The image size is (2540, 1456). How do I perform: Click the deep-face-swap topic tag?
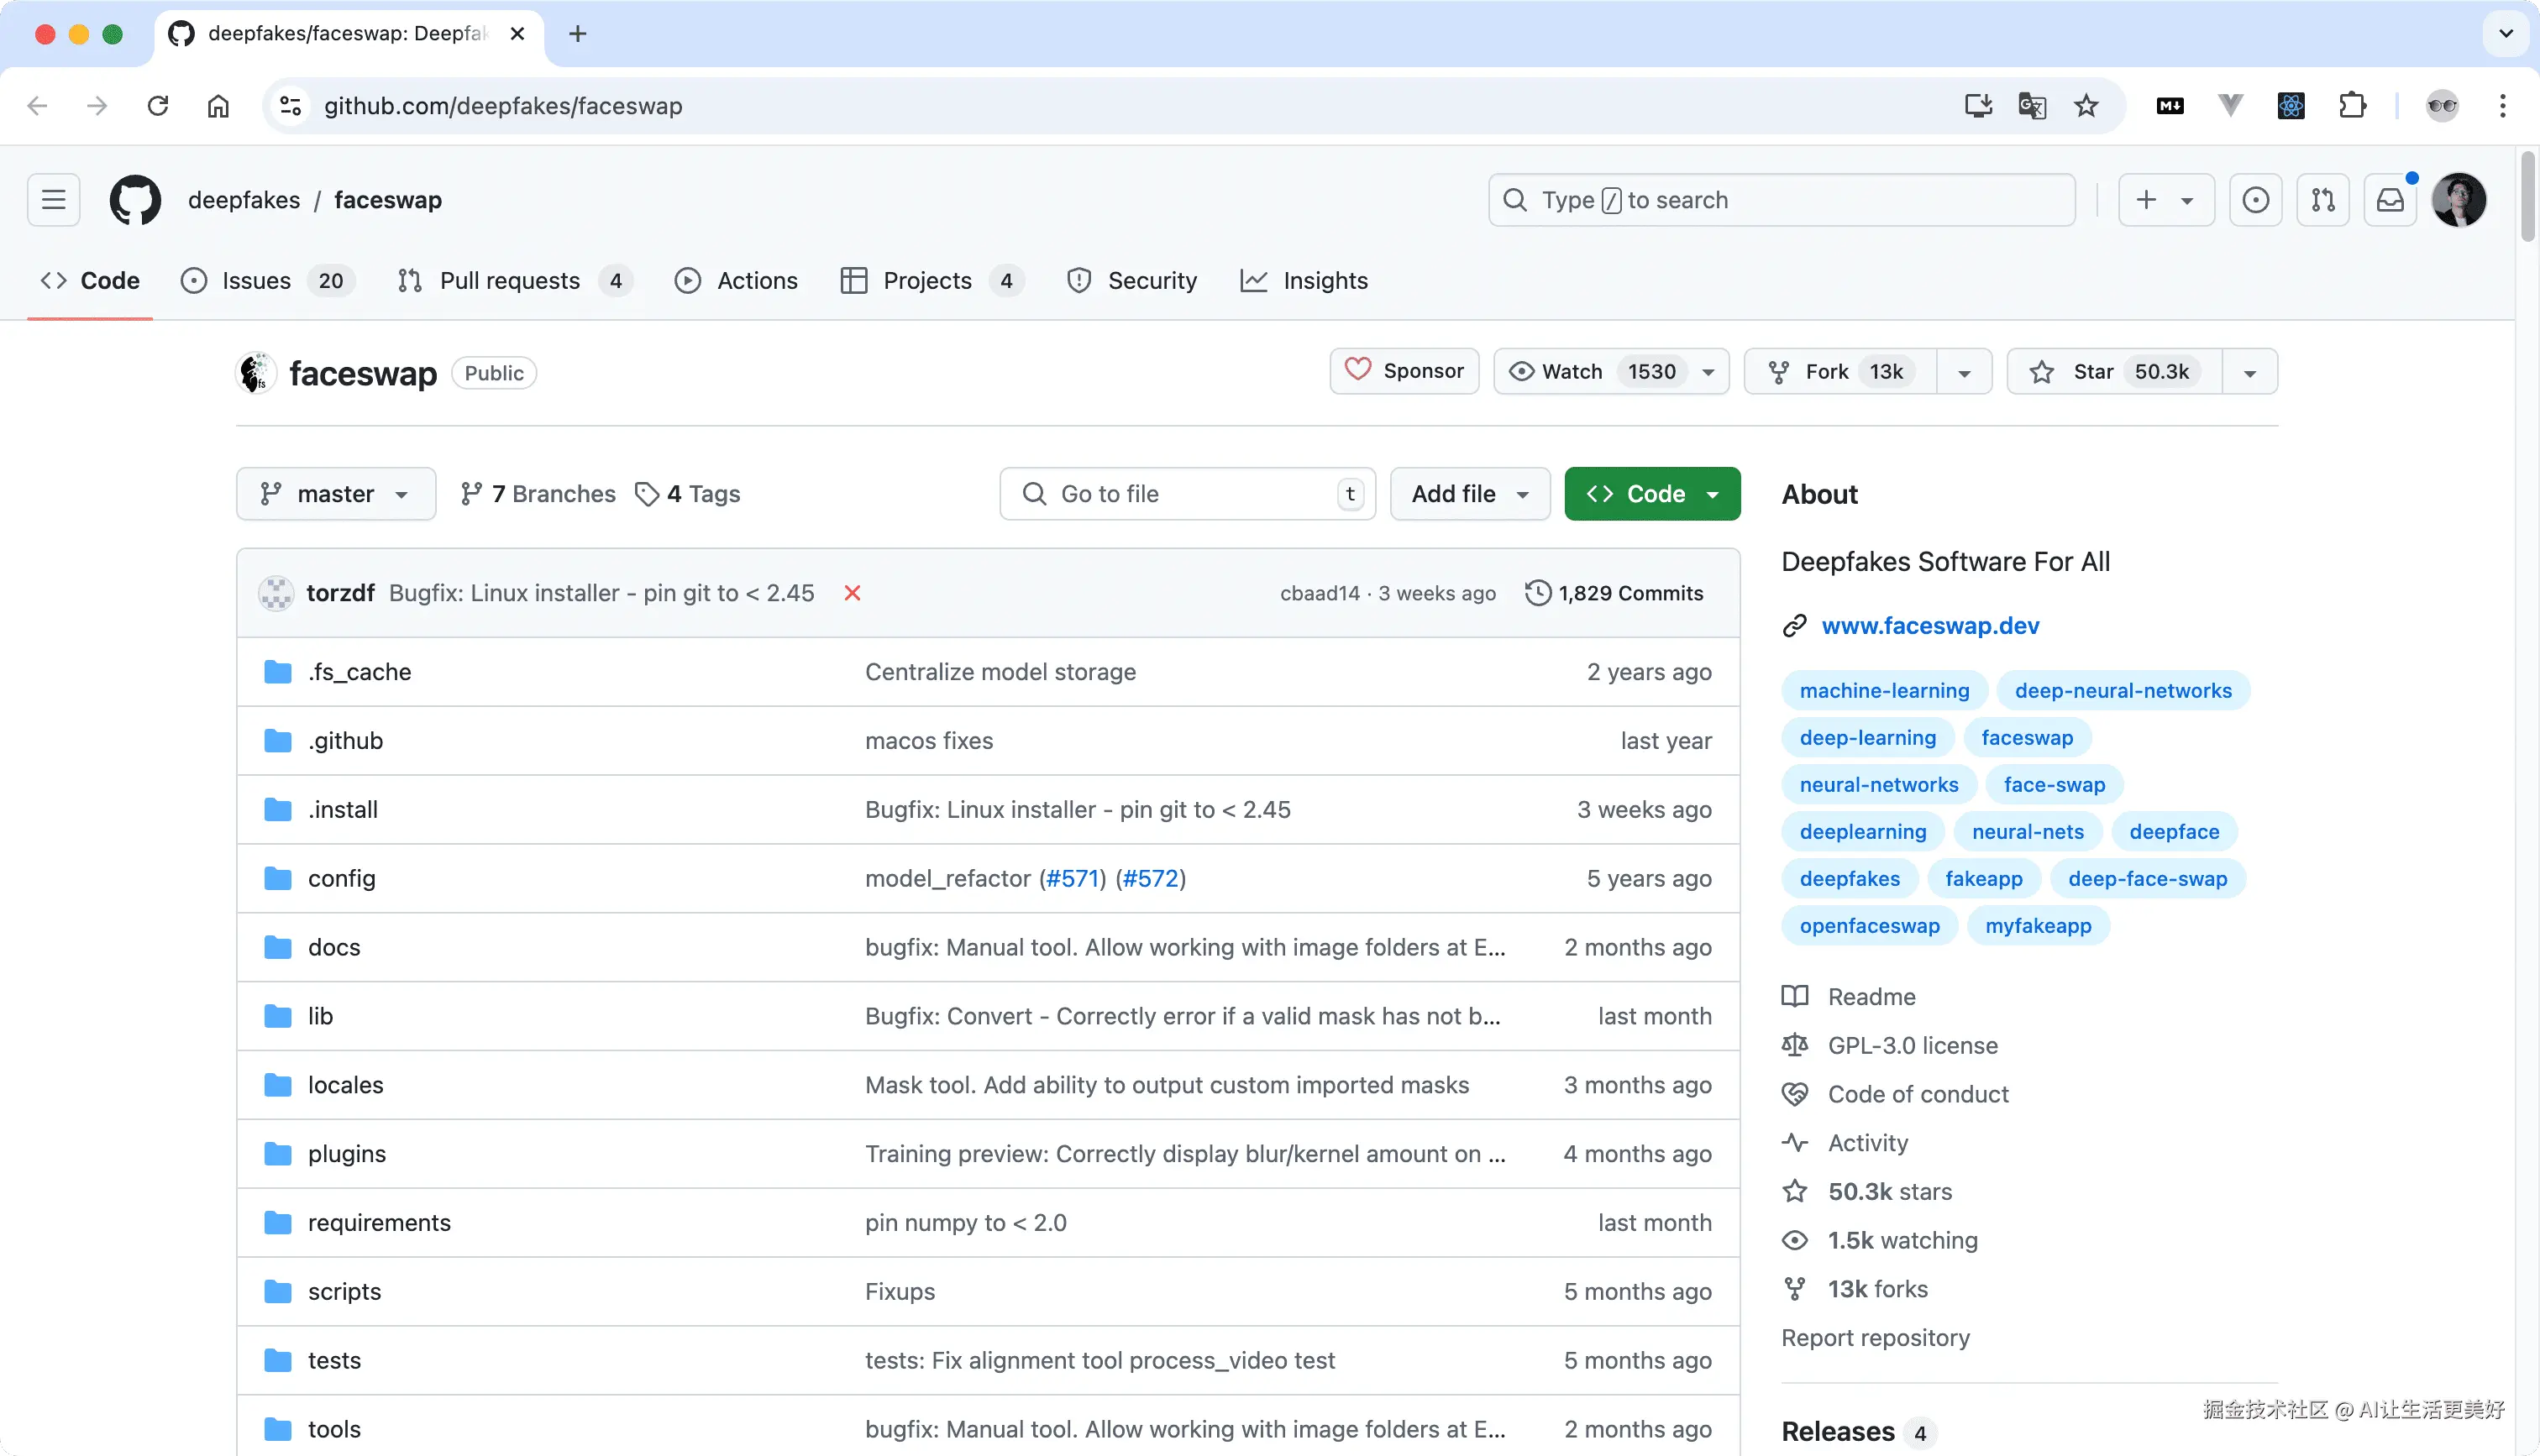2147,879
